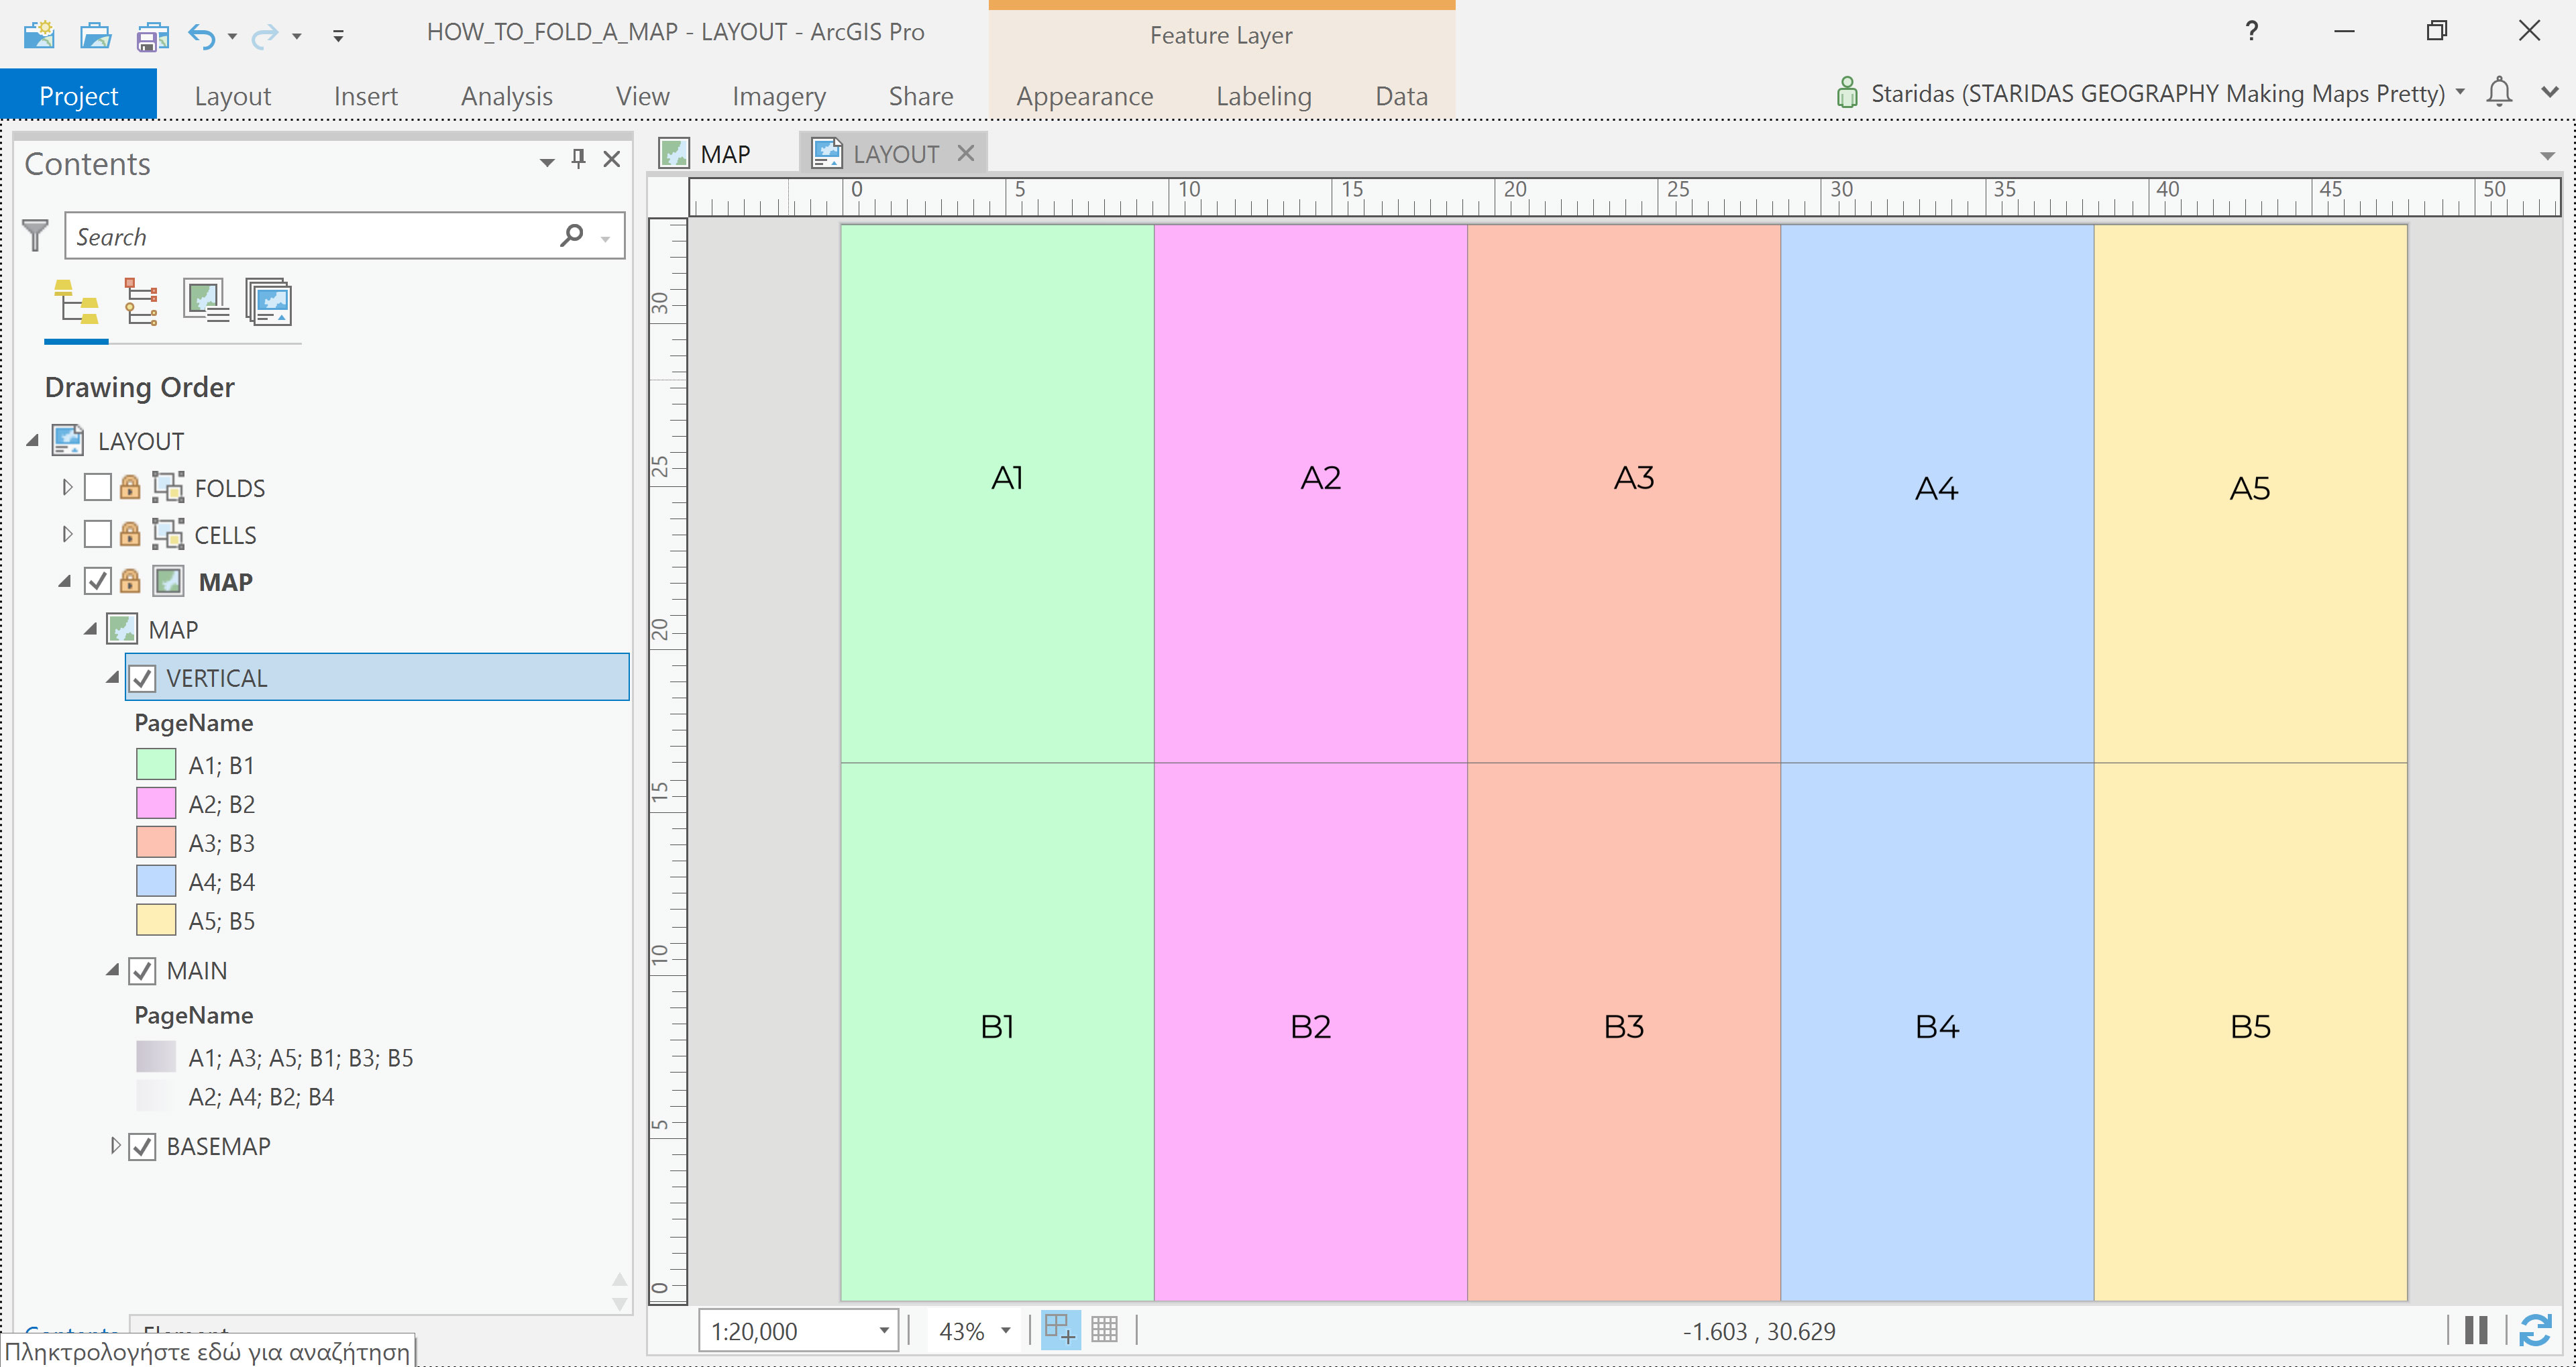Expand the BASEMAP layer tree node
This screenshot has height=1367, width=2576.
[115, 1146]
